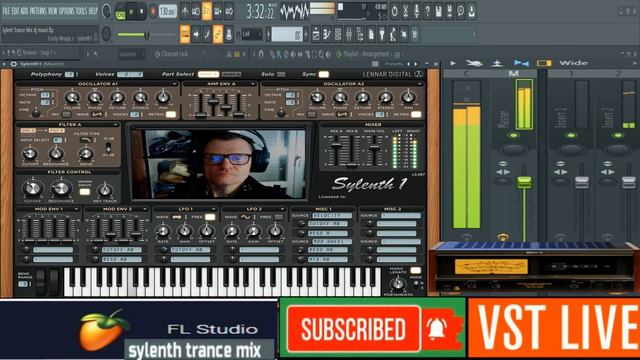Screen dimensions: 640x360
Task: Expand the Filter A dropdown arrow
Action: pos(116,124)
